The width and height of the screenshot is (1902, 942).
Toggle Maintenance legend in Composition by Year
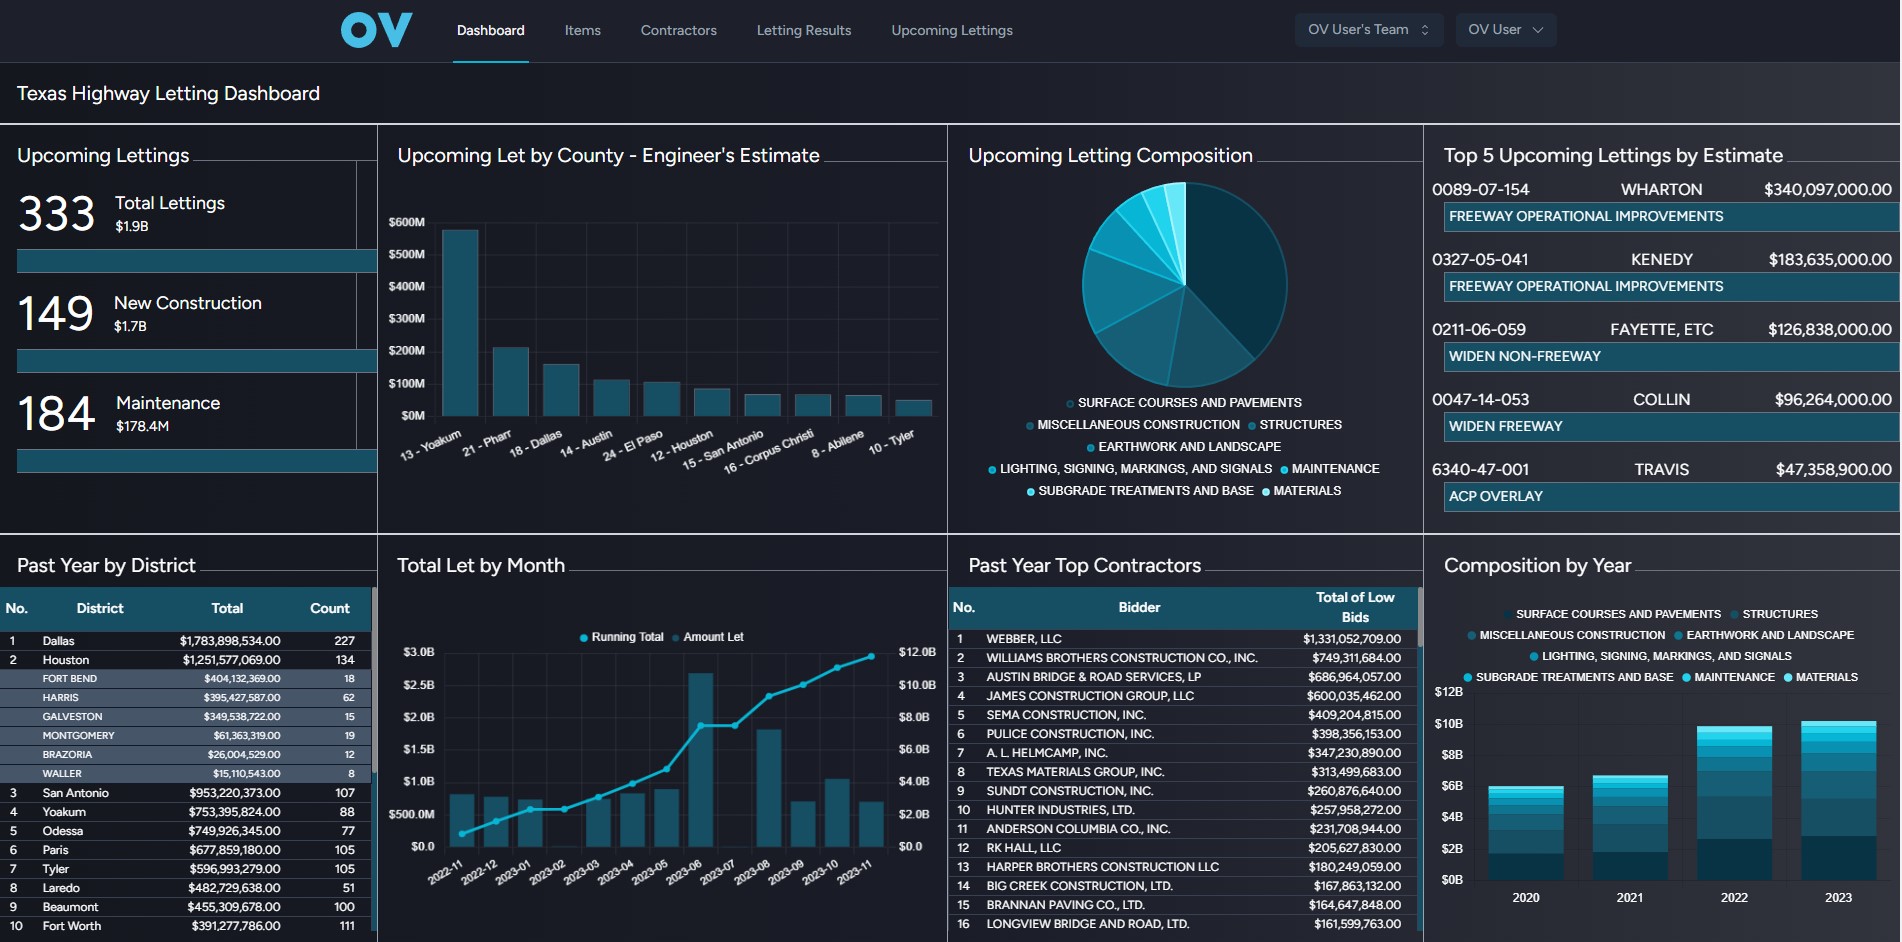[x=1728, y=677]
